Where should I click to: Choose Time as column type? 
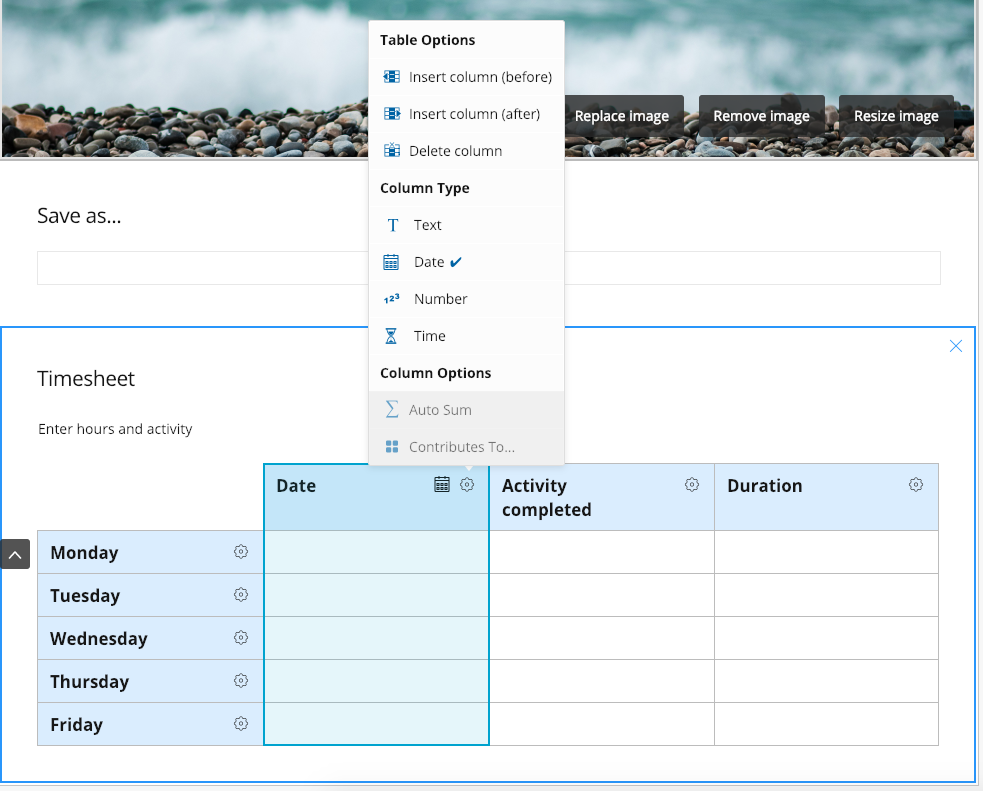coord(429,336)
